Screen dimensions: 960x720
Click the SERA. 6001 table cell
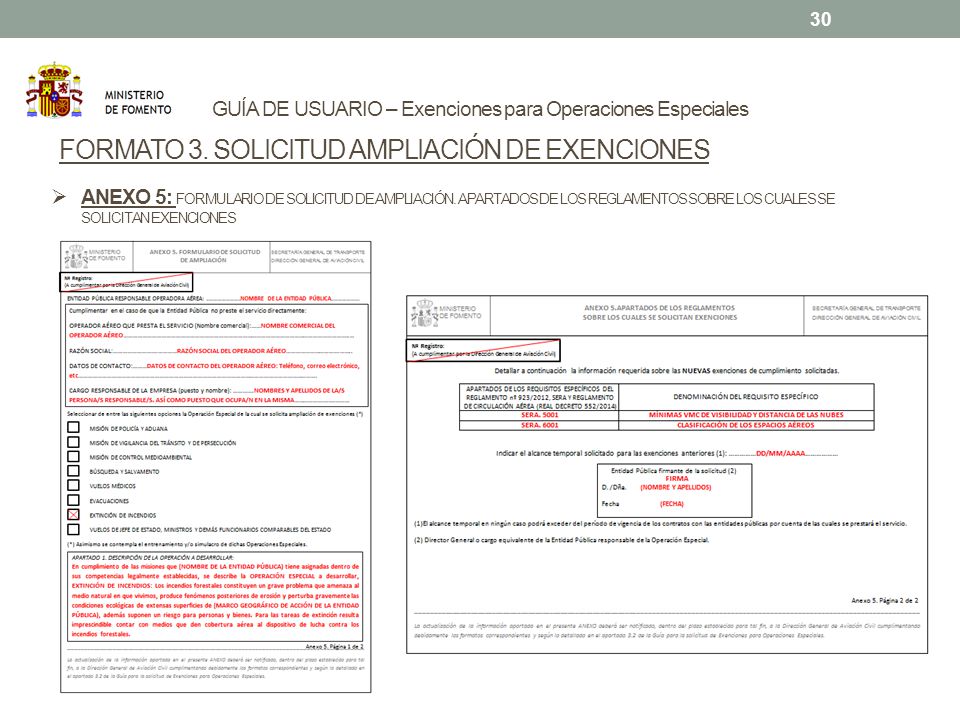[539, 425]
